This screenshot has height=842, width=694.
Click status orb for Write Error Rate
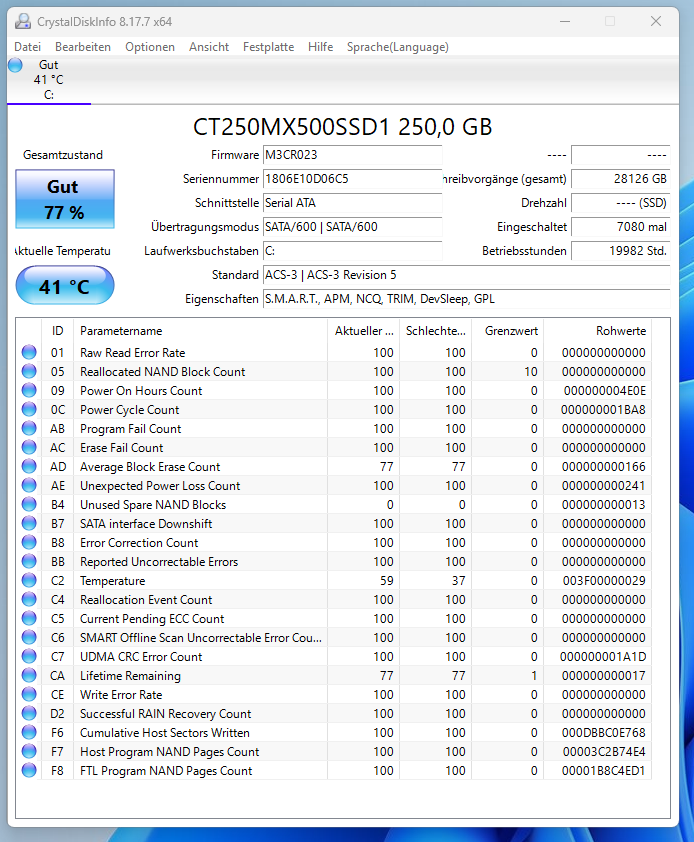[x=29, y=694]
